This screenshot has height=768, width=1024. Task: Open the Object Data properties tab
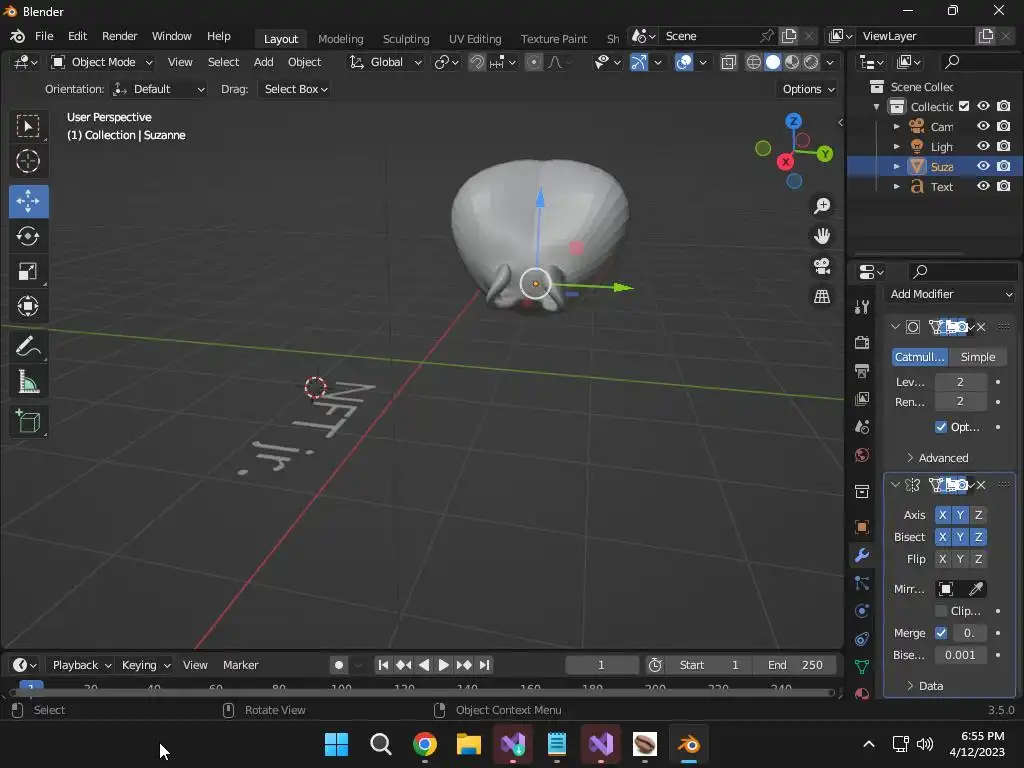point(862,667)
